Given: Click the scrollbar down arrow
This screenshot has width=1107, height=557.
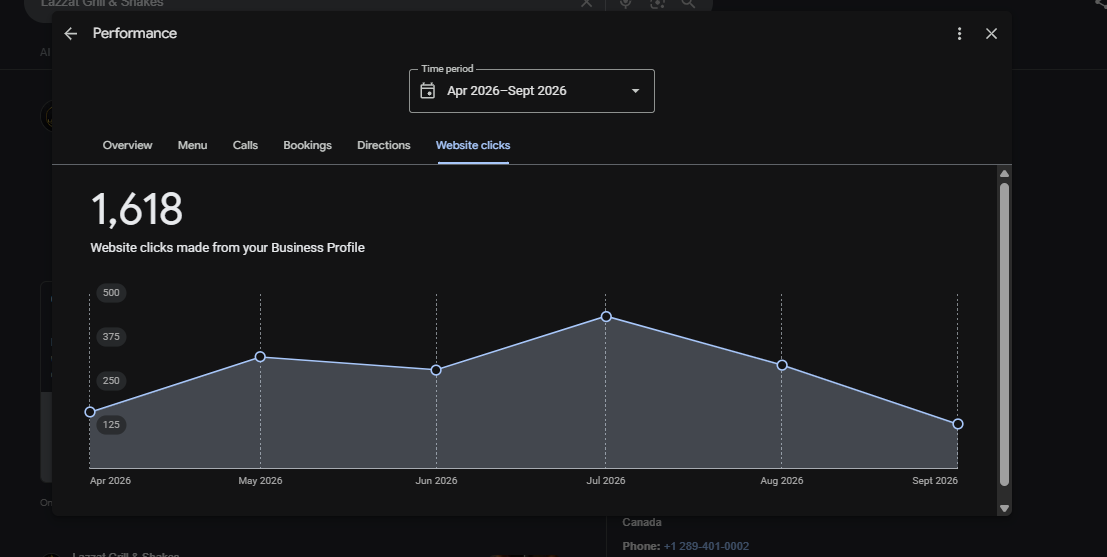Looking at the screenshot, I should click(1005, 508).
